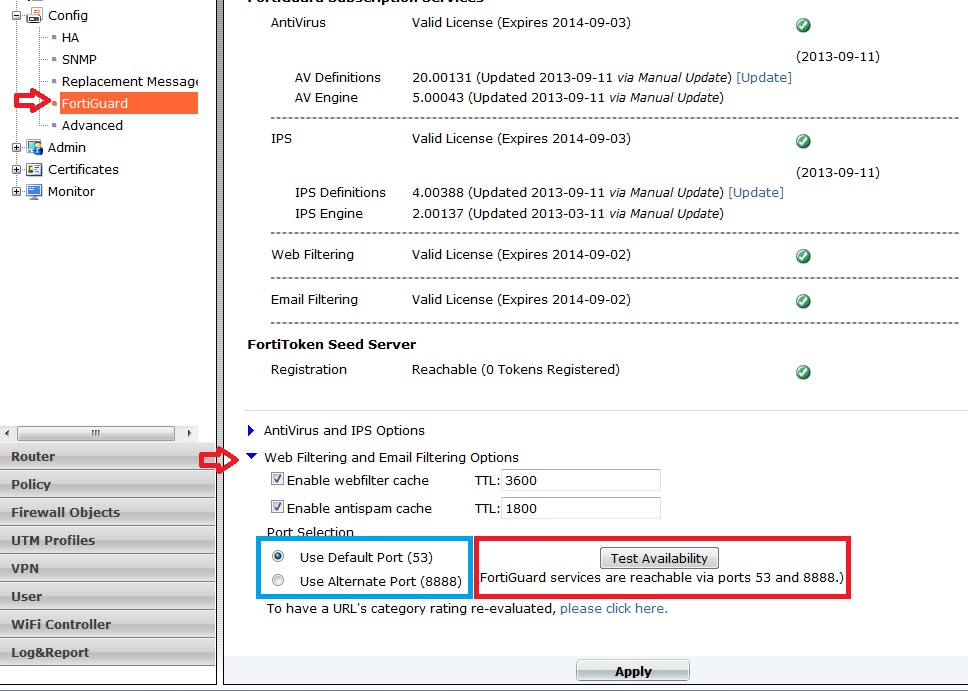The width and height of the screenshot is (968, 691).
Task: Toggle Enable antispam cache checkbox
Action: [277, 507]
